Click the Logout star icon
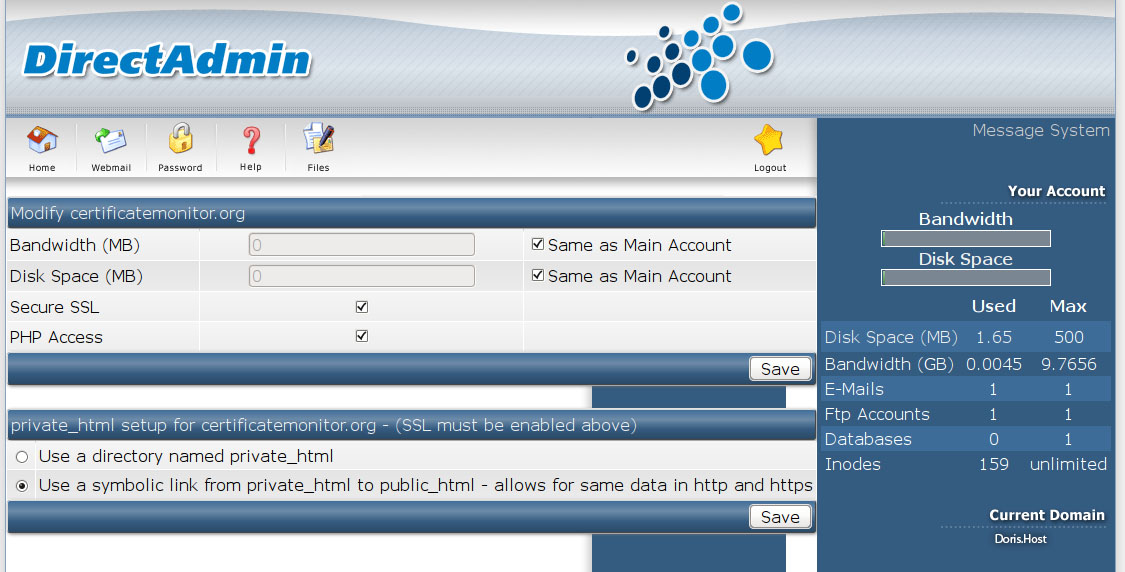 click(x=769, y=139)
